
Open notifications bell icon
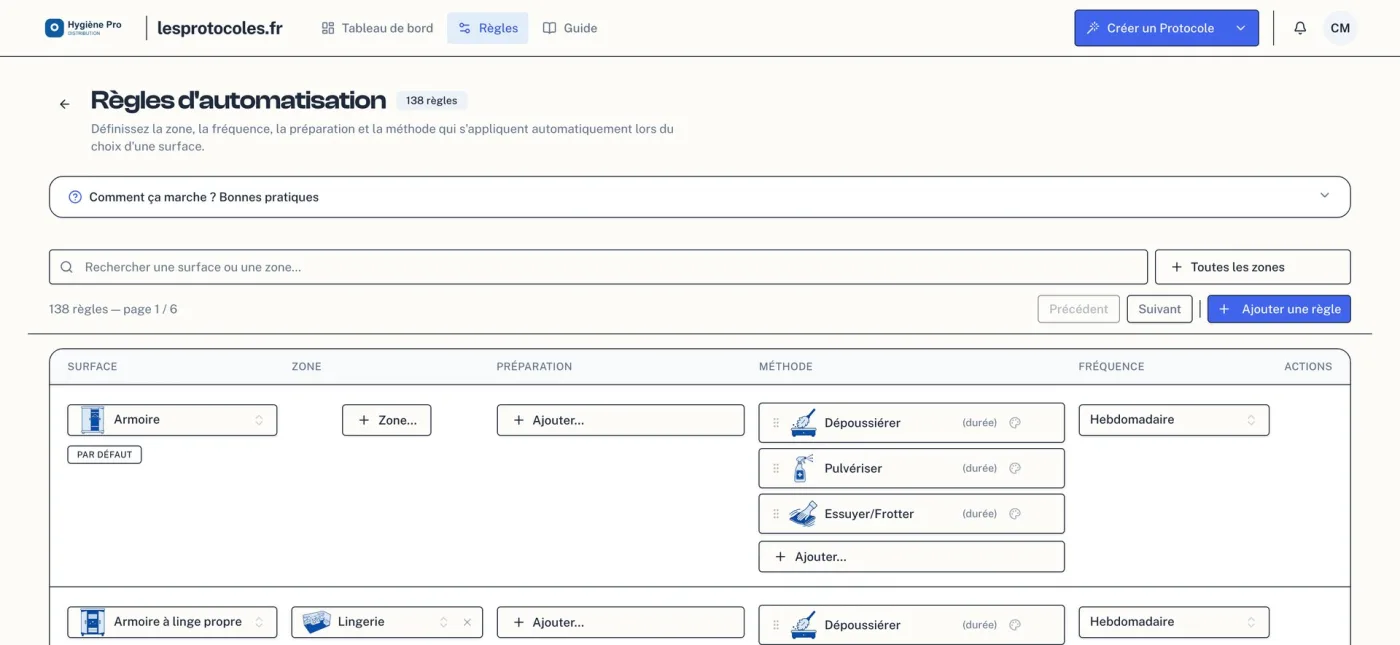pyautogui.click(x=1300, y=28)
